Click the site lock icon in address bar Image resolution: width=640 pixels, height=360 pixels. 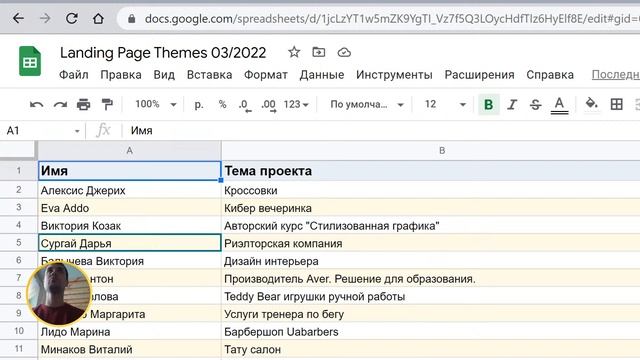(x=131, y=19)
